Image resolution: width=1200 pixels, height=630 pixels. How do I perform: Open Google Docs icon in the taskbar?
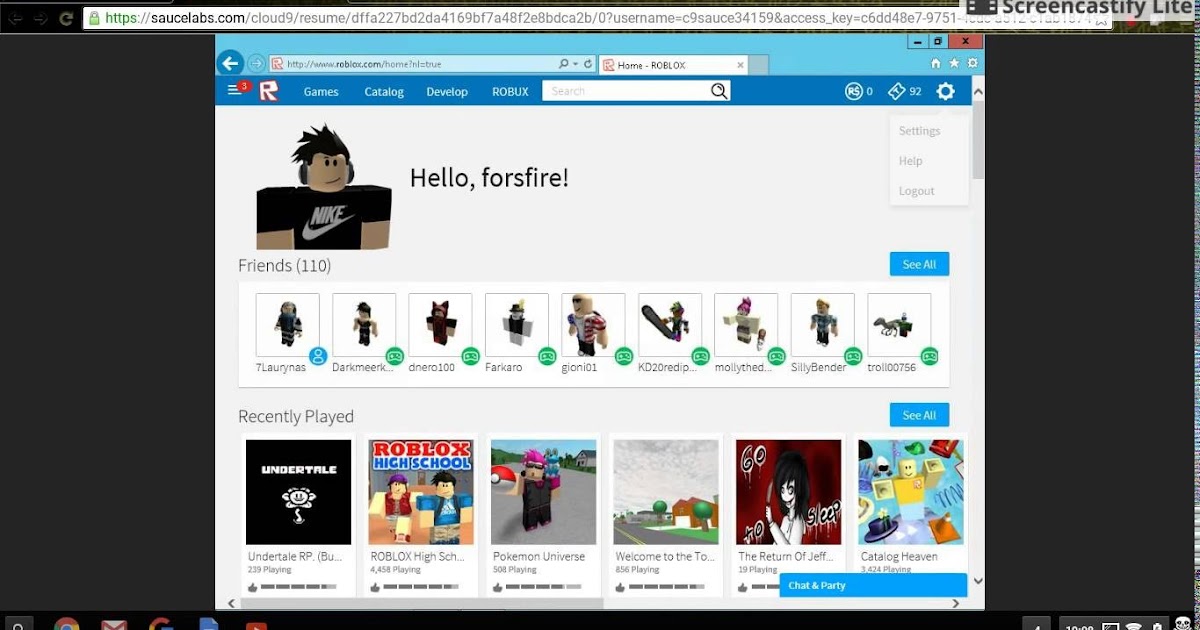[208, 626]
